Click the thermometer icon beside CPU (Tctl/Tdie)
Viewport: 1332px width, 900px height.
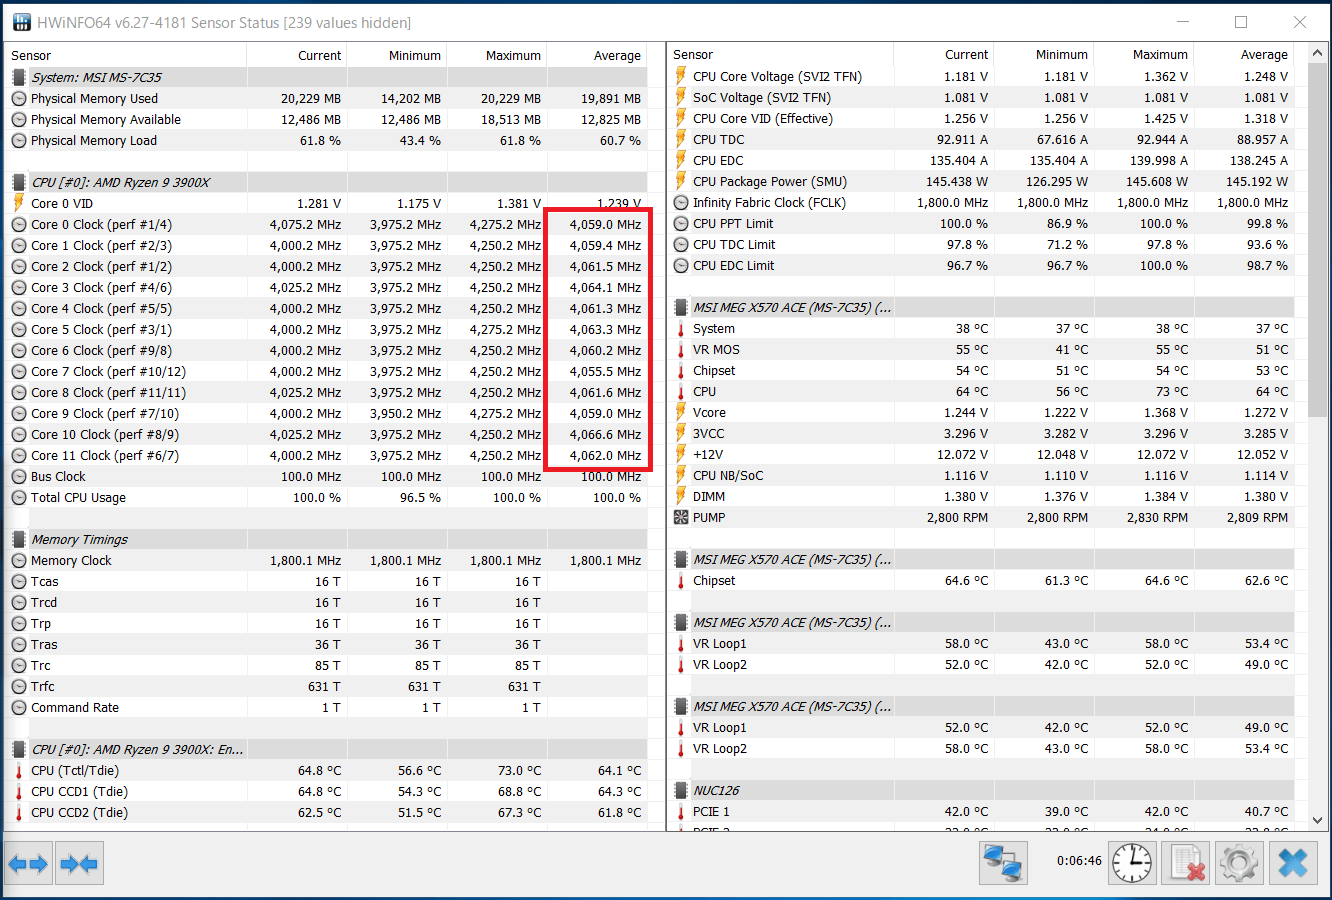[x=19, y=770]
